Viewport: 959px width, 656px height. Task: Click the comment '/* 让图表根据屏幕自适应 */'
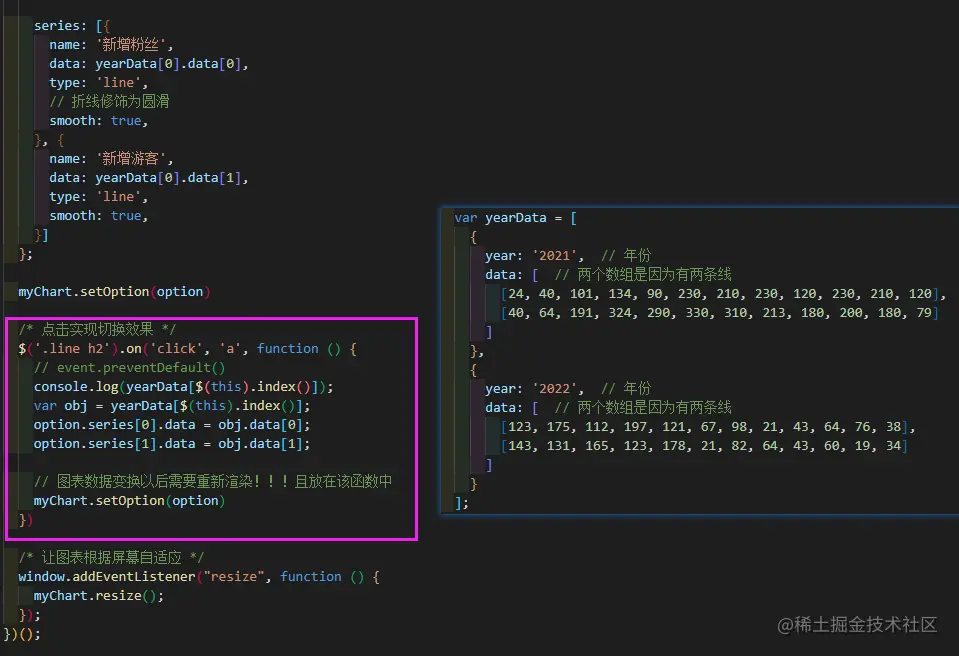click(111, 558)
